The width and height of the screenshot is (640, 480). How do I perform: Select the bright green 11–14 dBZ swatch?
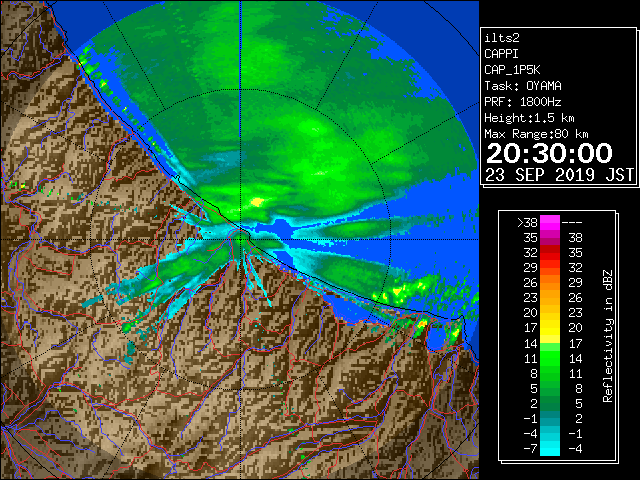tap(550, 358)
